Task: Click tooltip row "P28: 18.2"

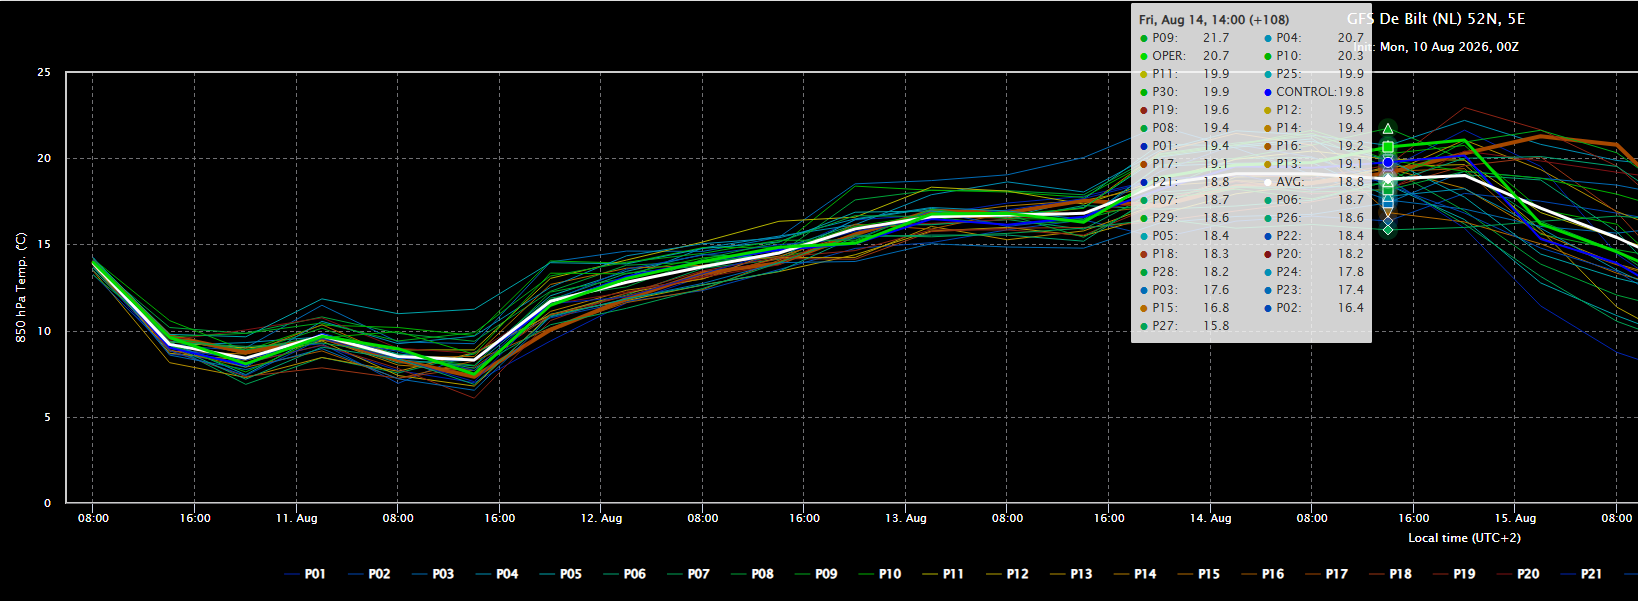Action: point(1185,272)
